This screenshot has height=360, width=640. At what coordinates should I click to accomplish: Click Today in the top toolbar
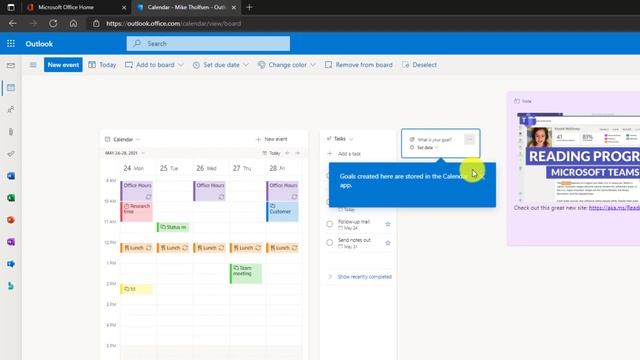point(102,65)
